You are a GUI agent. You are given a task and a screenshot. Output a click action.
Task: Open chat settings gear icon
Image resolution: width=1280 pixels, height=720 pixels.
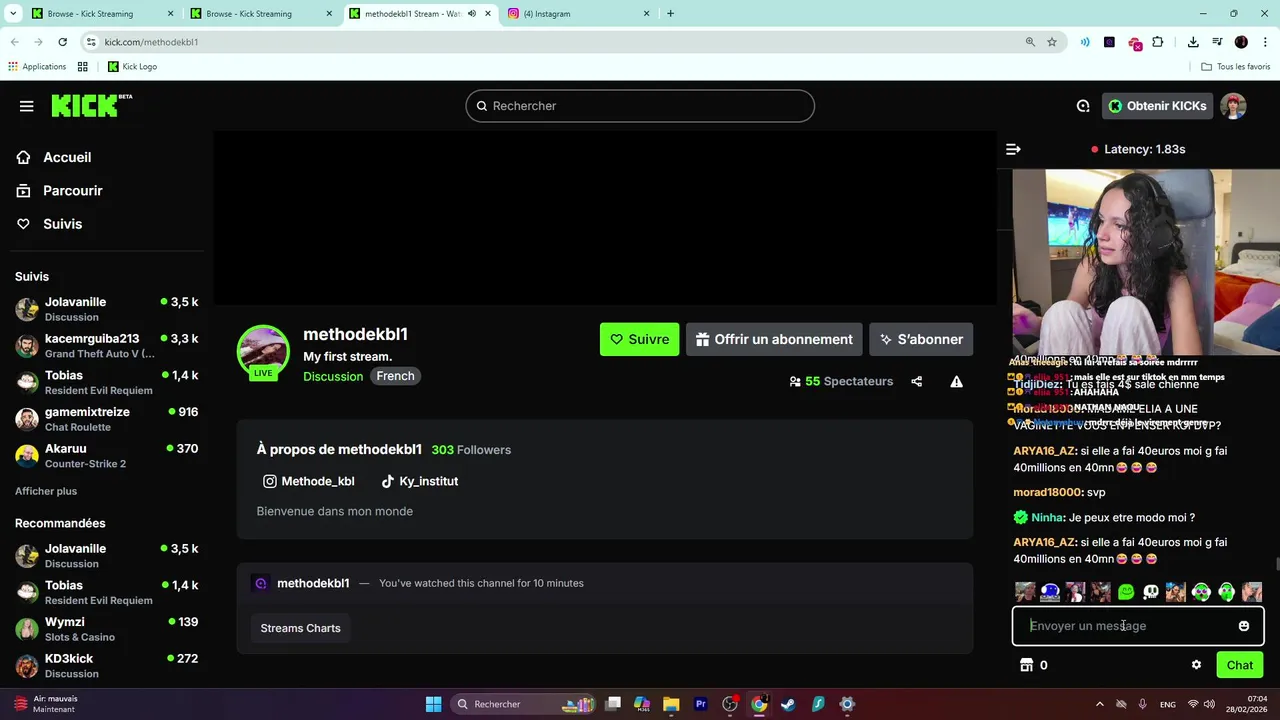(1196, 665)
